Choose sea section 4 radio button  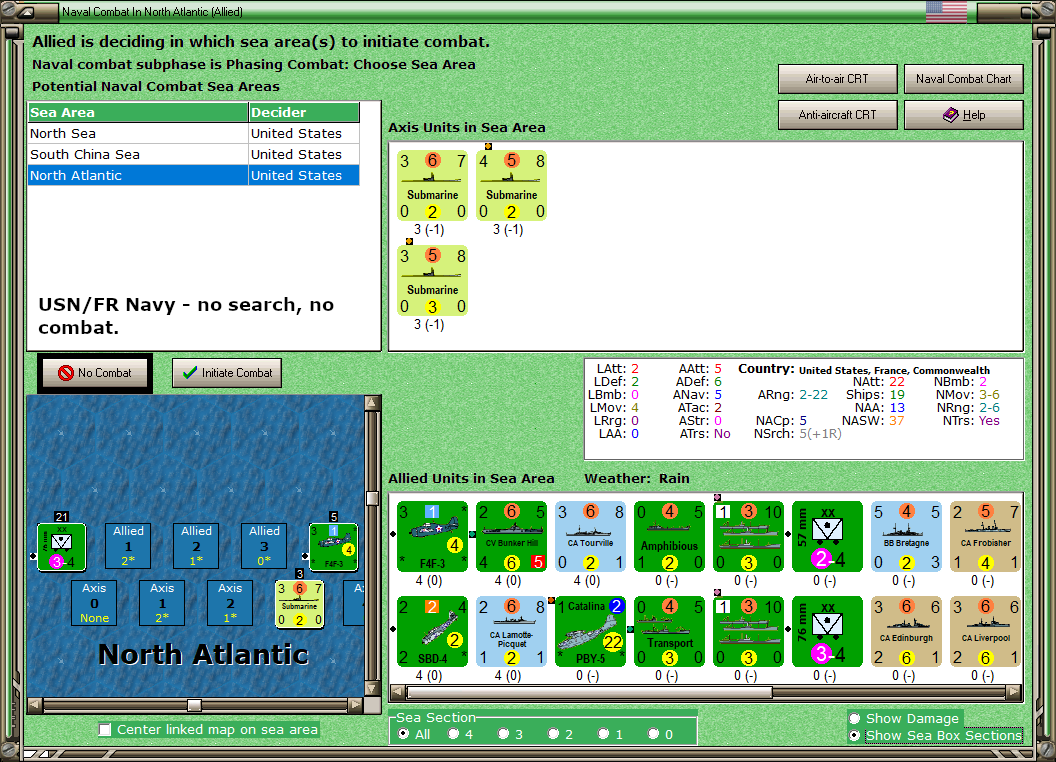click(454, 734)
